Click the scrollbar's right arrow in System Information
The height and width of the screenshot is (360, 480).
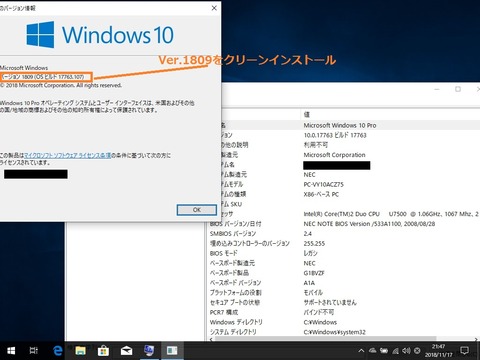(x=477, y=339)
